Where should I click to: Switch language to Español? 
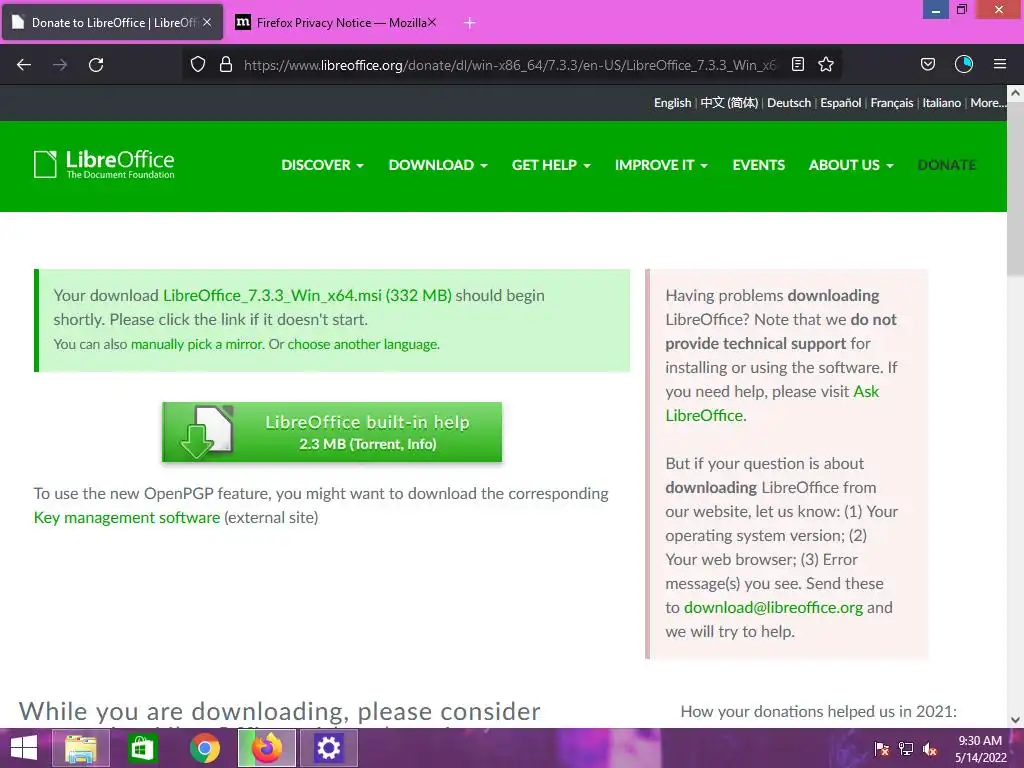pos(840,103)
